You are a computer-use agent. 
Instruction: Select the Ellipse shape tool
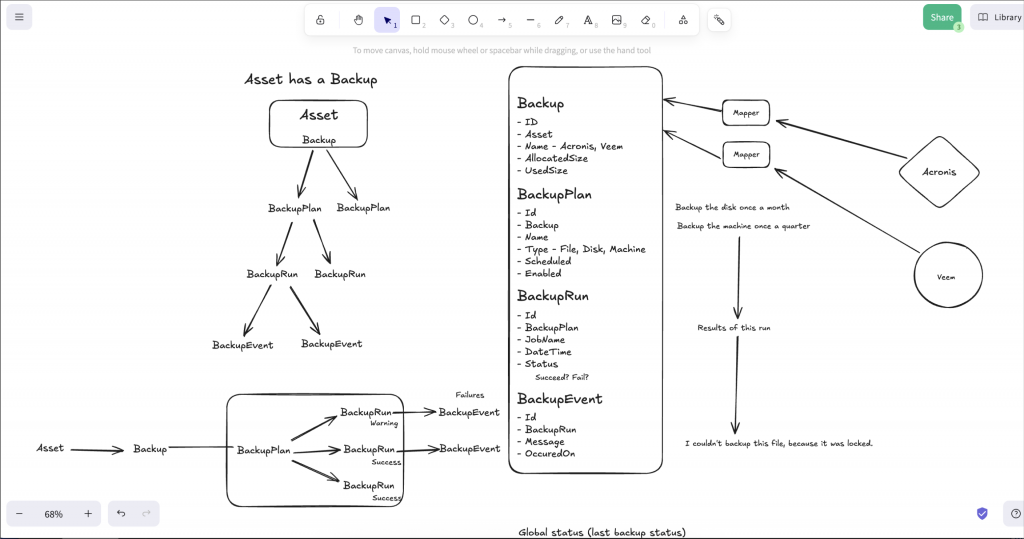473,20
